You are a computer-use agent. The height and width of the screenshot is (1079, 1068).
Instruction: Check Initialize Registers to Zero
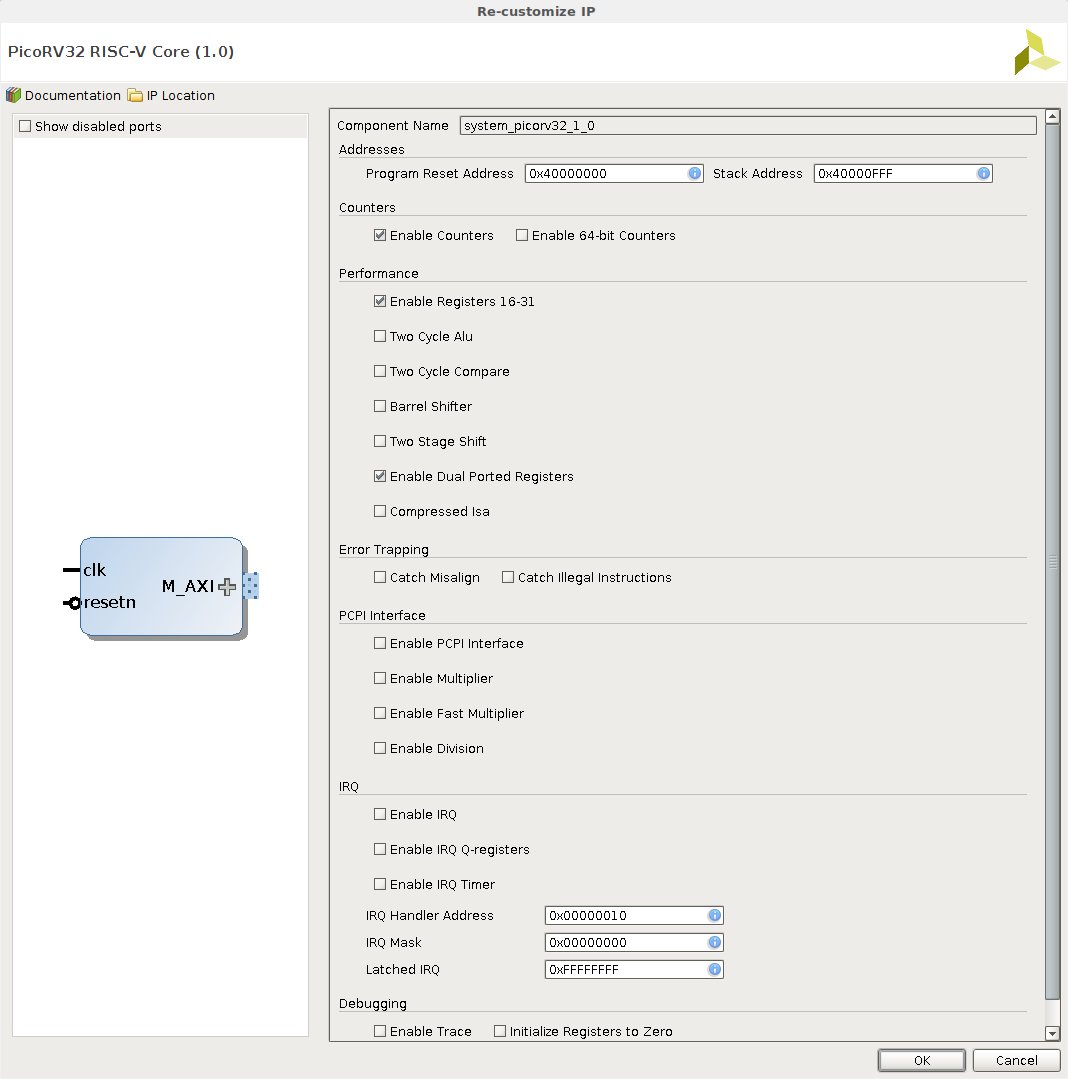tap(500, 1031)
